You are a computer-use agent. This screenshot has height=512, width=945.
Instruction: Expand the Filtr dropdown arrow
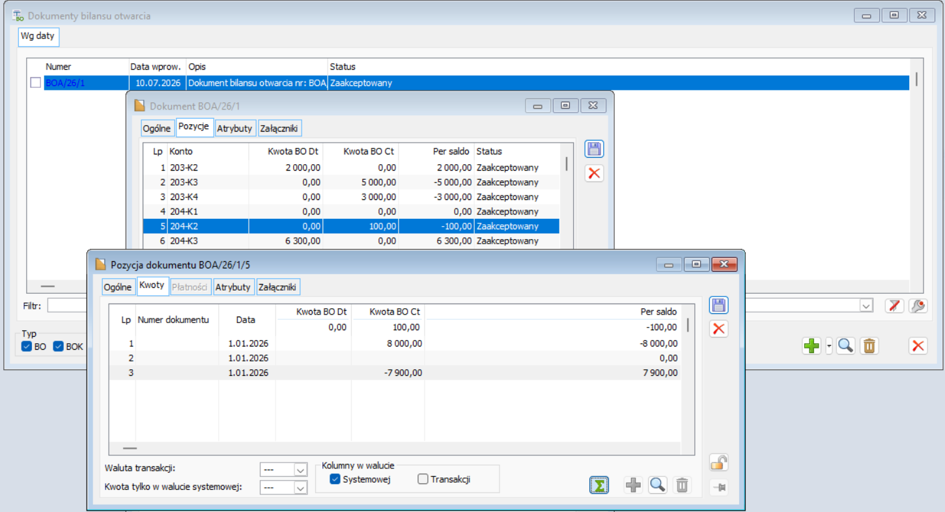[x=866, y=306]
